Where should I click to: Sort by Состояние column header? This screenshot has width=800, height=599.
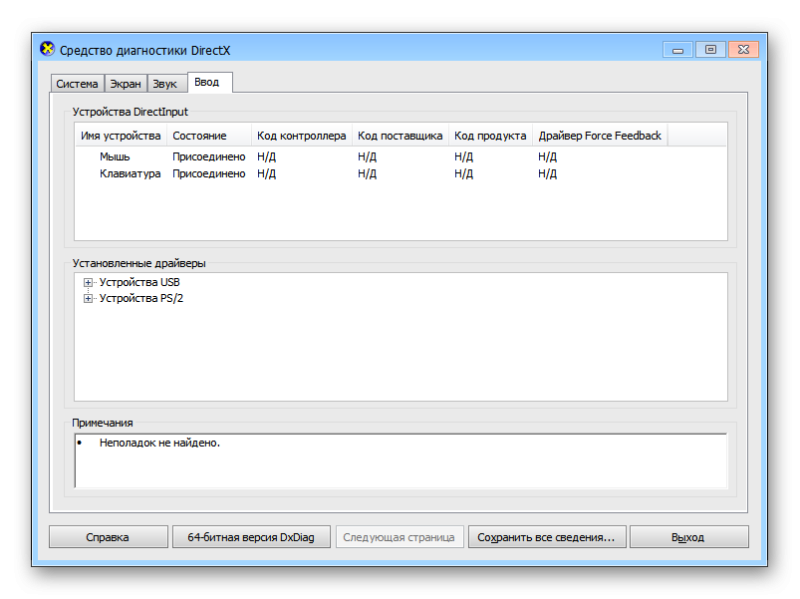pos(209,136)
